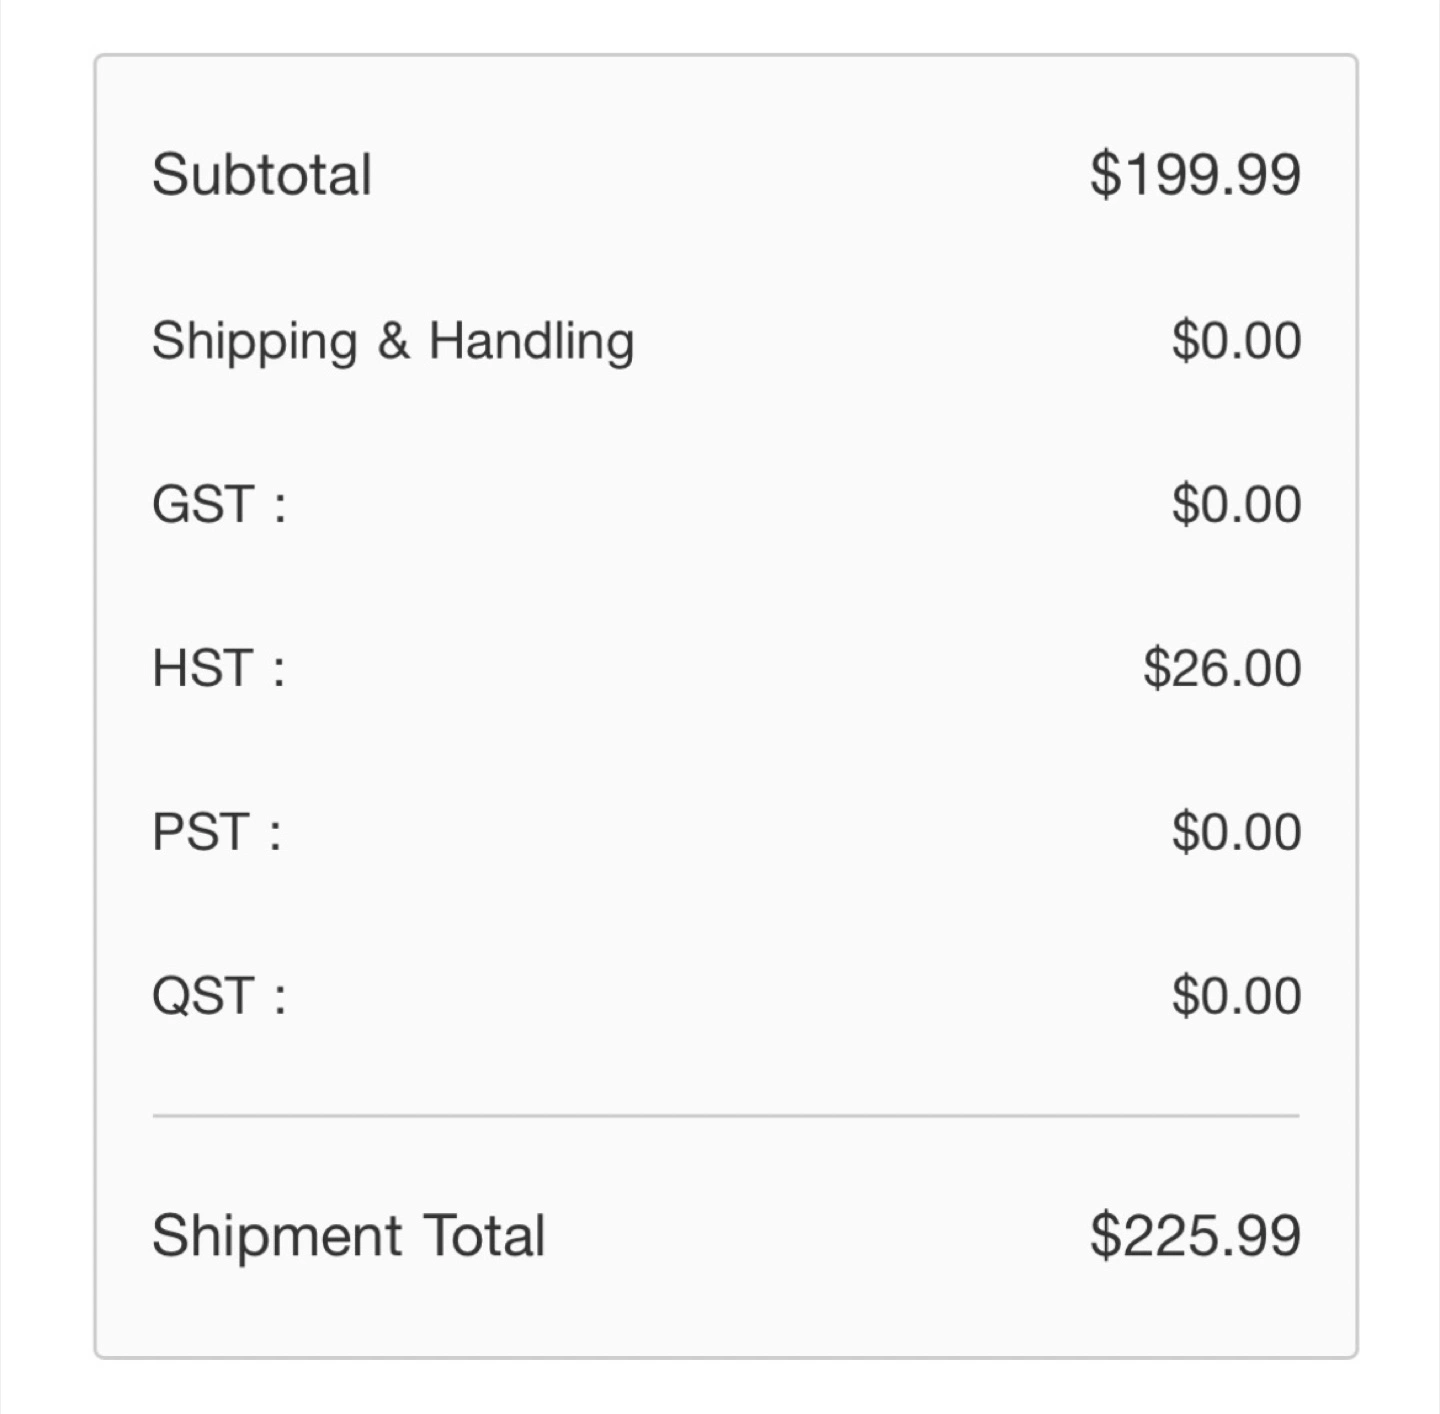The width and height of the screenshot is (1440, 1414).
Task: Select the GST $0.00 amount
Action: click(1236, 504)
